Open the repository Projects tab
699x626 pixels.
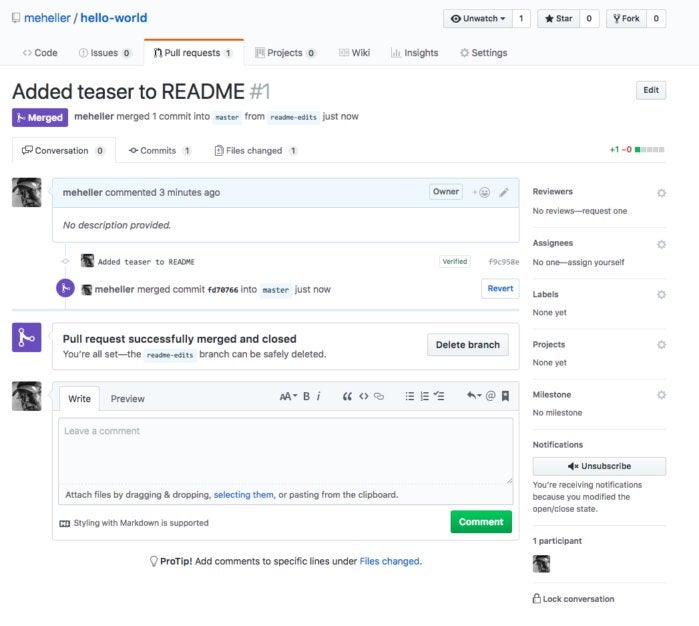click(x=285, y=53)
